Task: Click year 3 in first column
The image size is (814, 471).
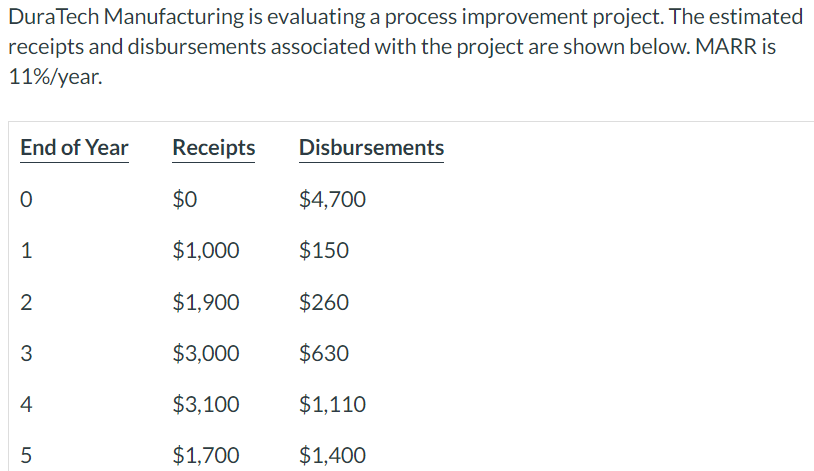Action: click(26, 353)
